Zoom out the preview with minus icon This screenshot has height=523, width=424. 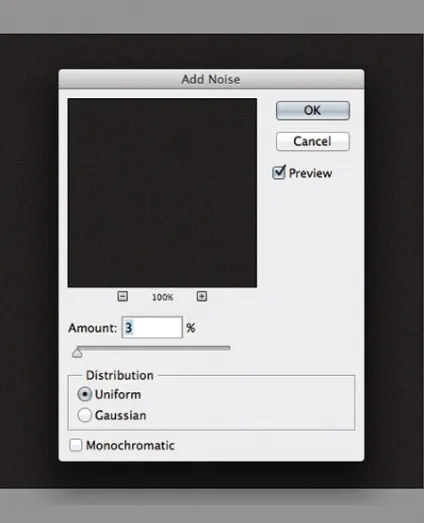[x=123, y=296]
